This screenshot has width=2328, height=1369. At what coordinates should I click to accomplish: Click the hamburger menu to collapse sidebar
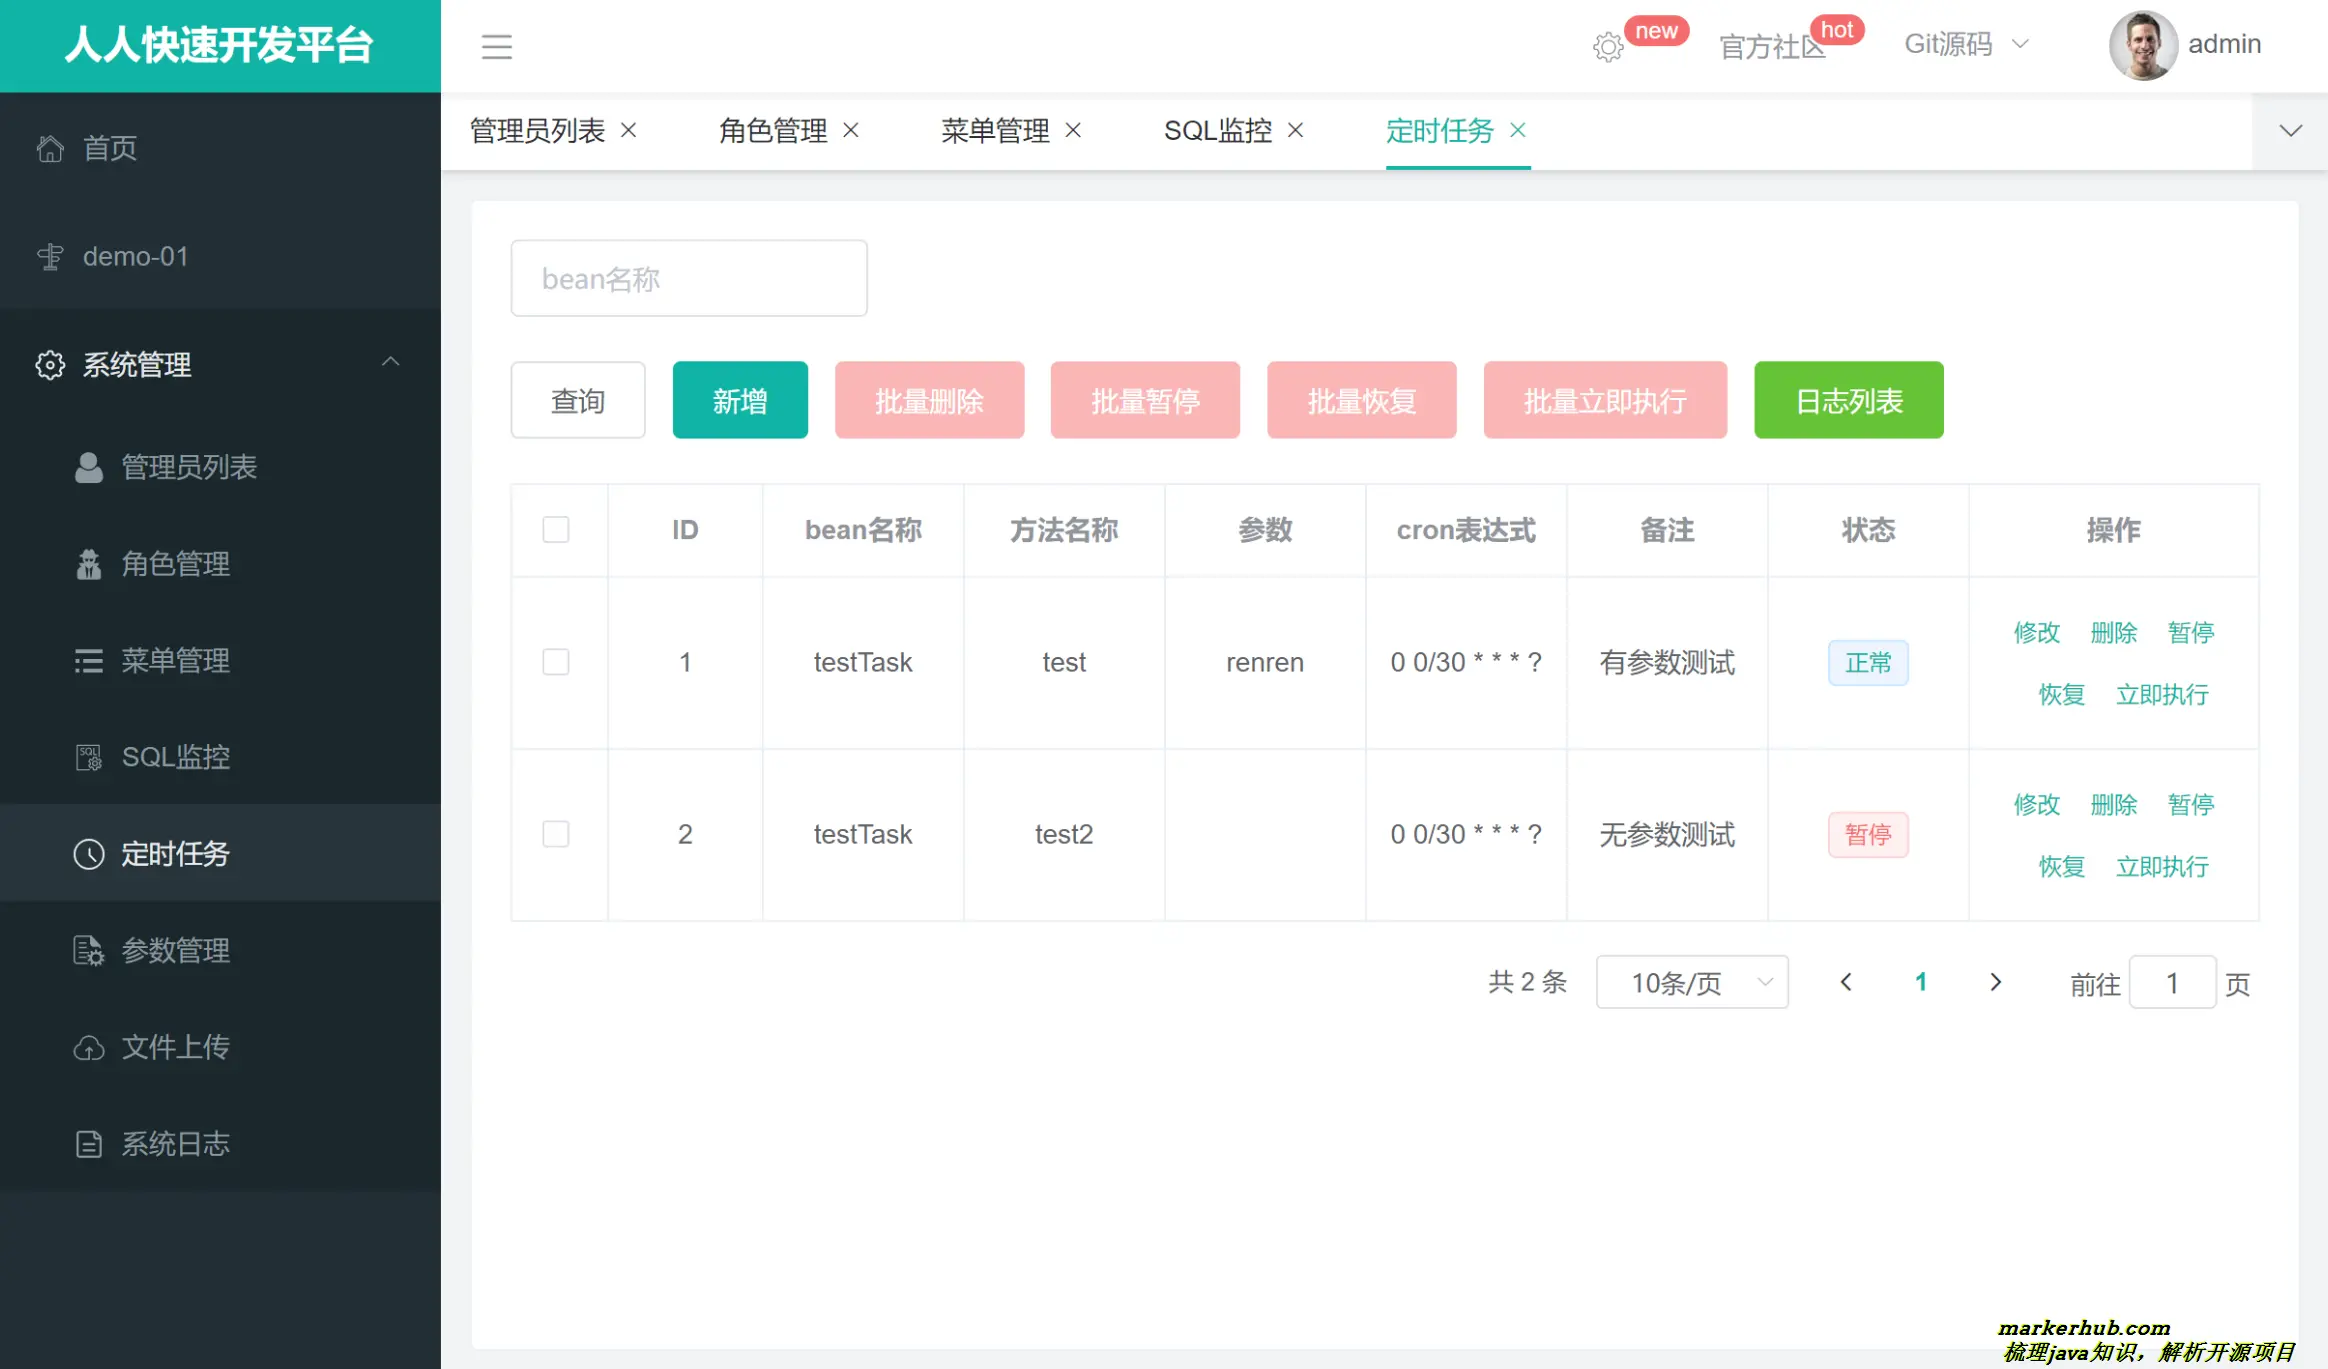(497, 46)
